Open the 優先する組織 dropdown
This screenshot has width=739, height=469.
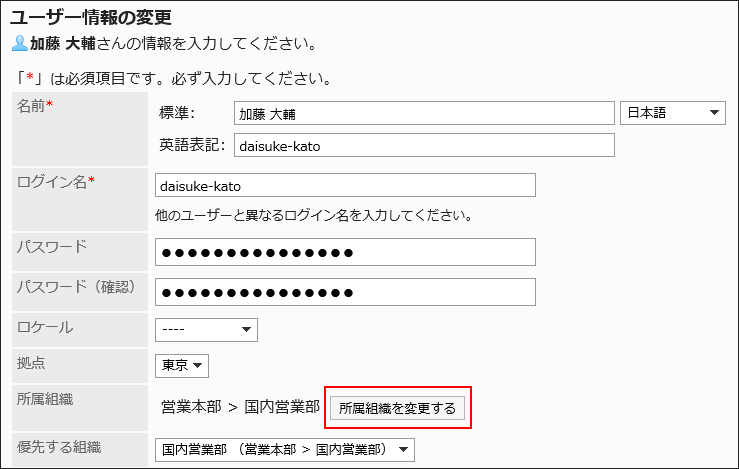tap(285, 450)
